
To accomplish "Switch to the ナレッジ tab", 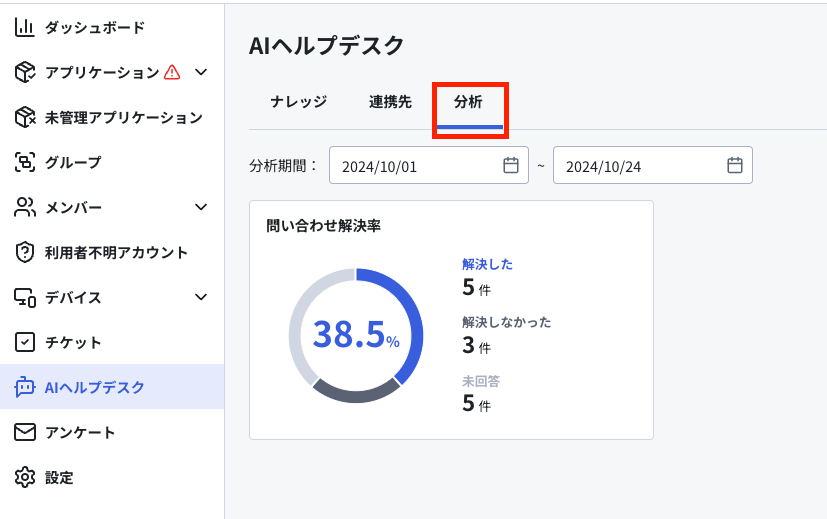I will coord(299,102).
